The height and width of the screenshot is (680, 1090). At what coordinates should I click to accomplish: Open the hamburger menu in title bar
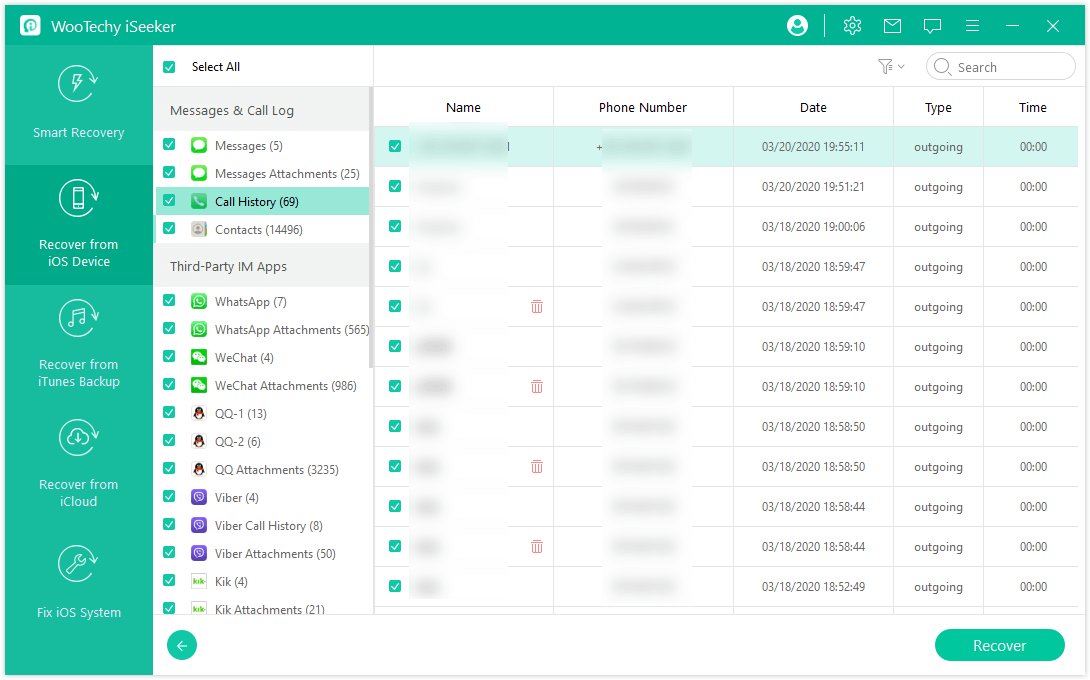pos(972,26)
